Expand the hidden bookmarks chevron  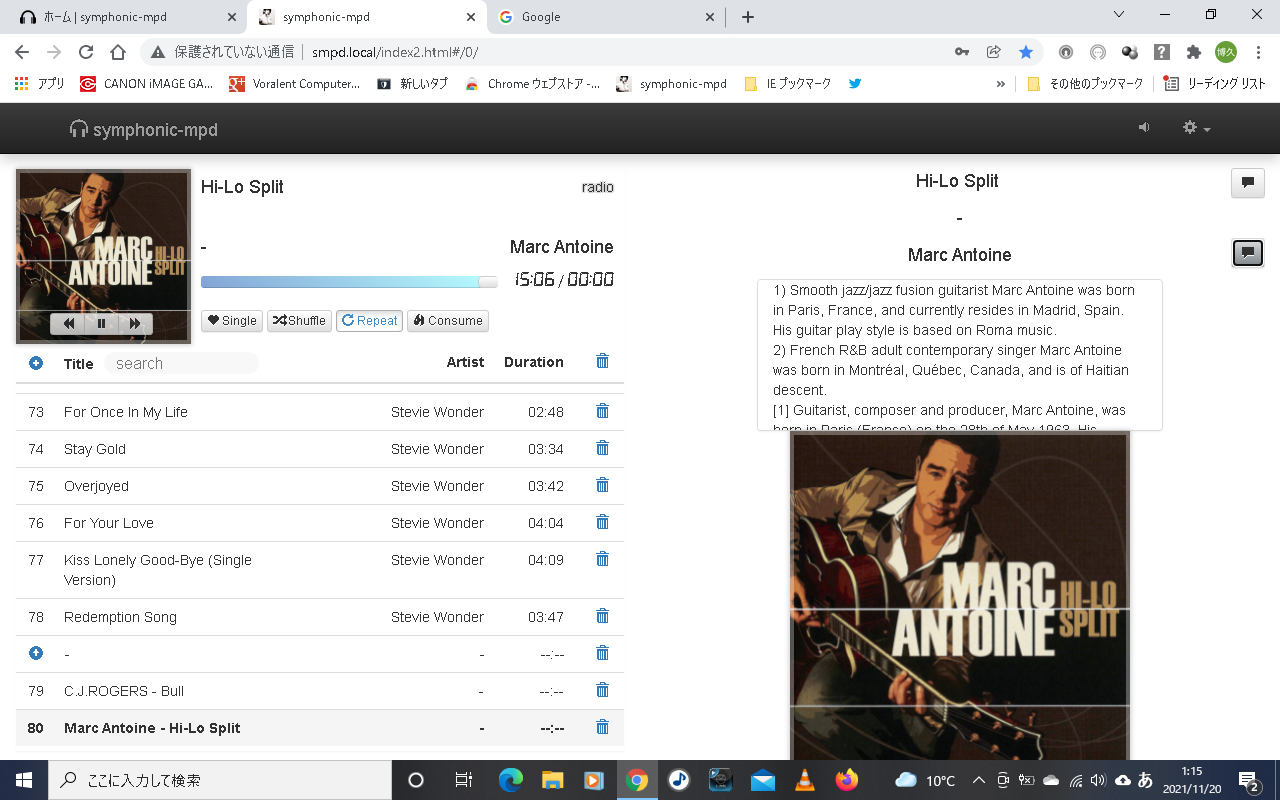[1000, 84]
